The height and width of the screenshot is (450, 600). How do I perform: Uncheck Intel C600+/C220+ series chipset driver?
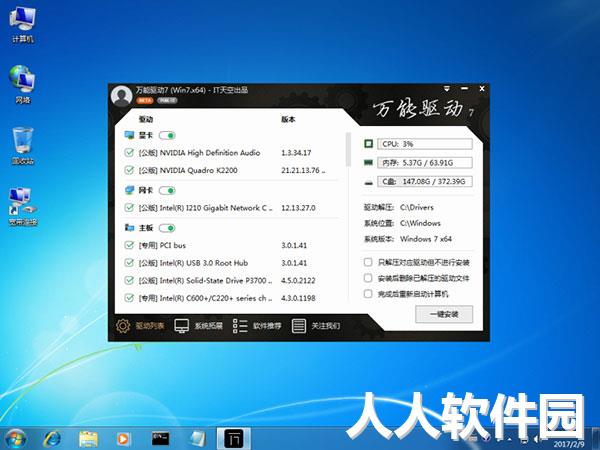(129, 297)
